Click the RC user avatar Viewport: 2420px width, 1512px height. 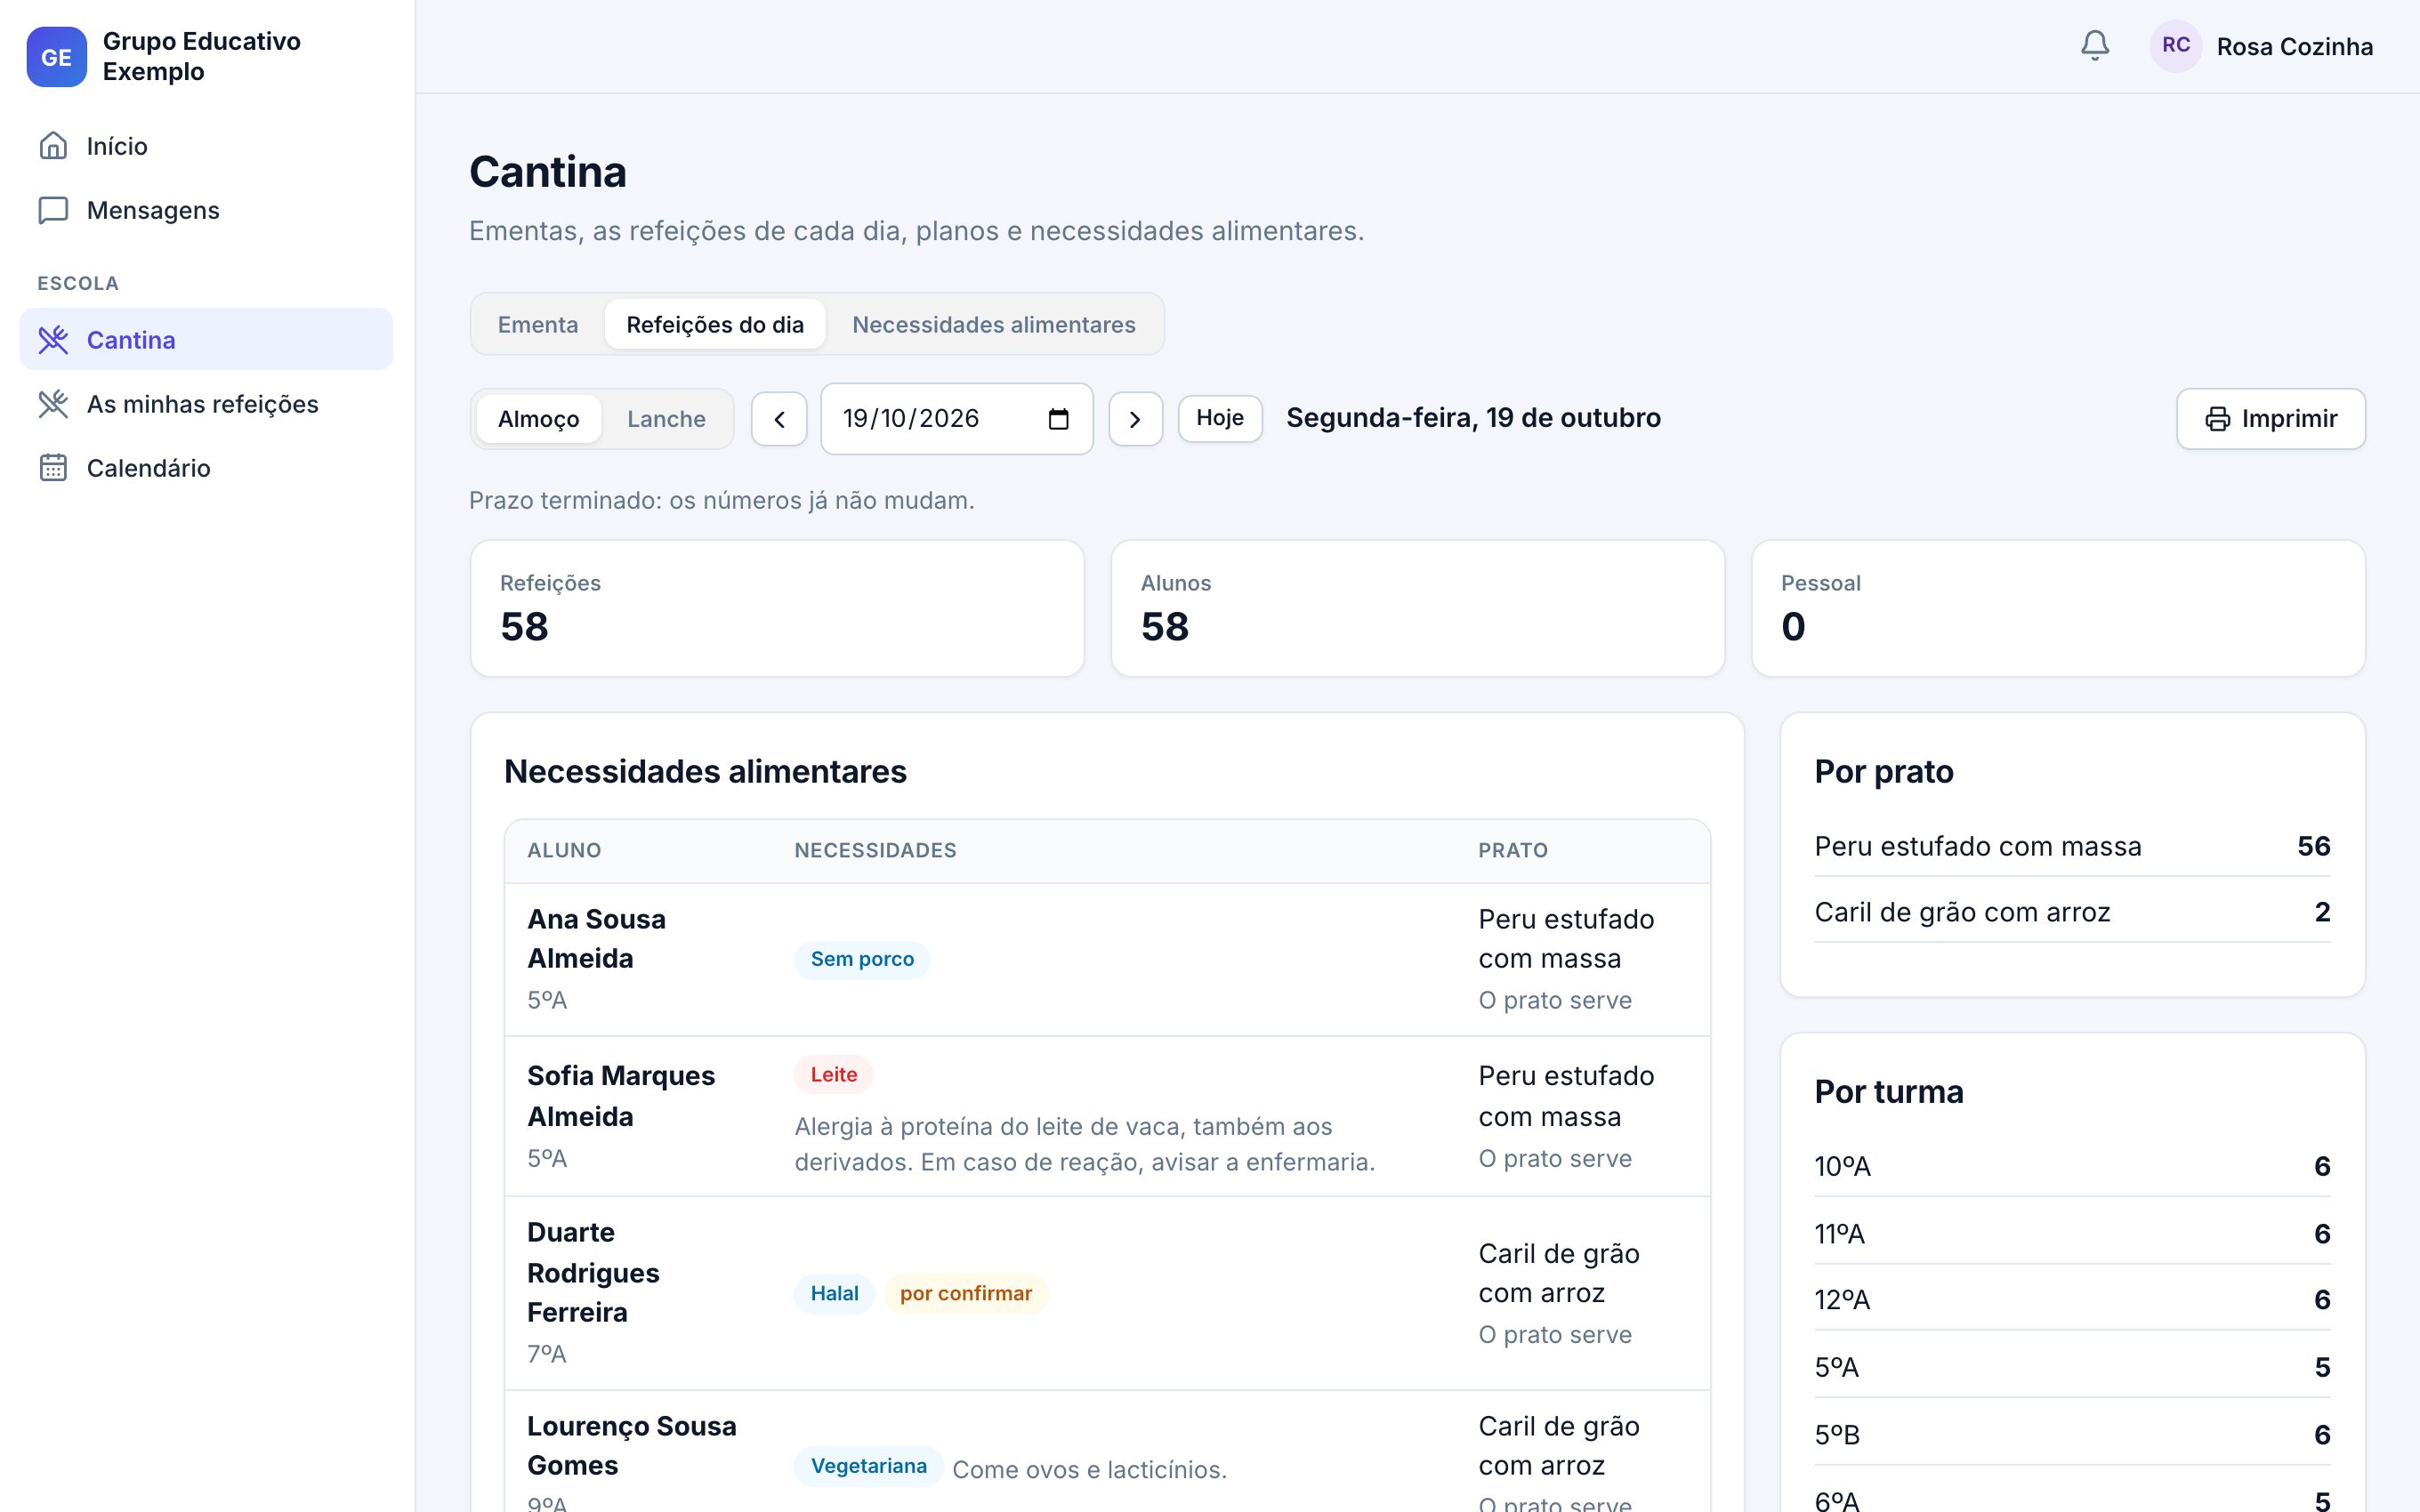2175,46
